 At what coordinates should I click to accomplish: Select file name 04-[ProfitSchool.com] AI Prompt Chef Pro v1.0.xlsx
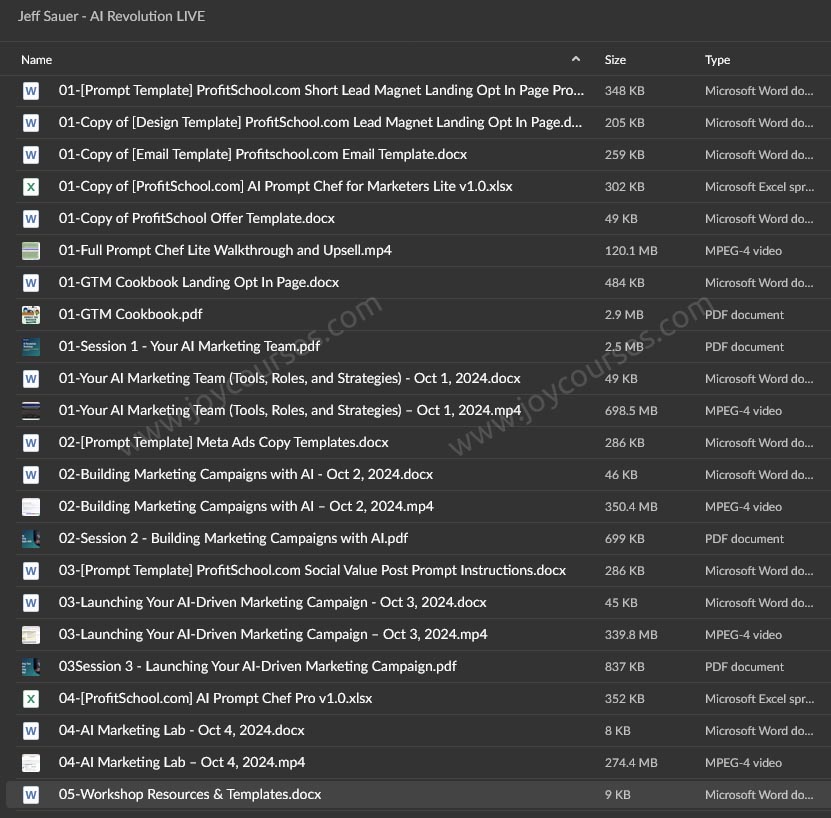pos(215,698)
